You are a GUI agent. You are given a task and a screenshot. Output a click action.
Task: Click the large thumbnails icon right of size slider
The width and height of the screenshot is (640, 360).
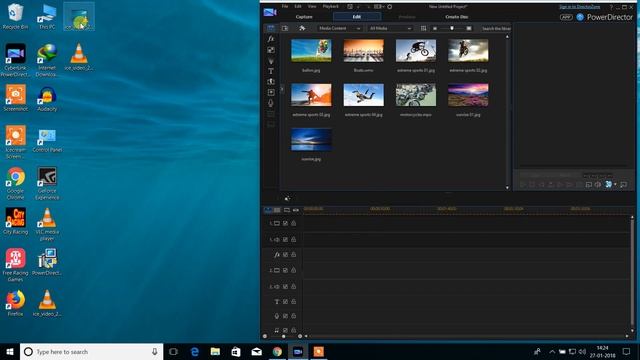(469, 28)
